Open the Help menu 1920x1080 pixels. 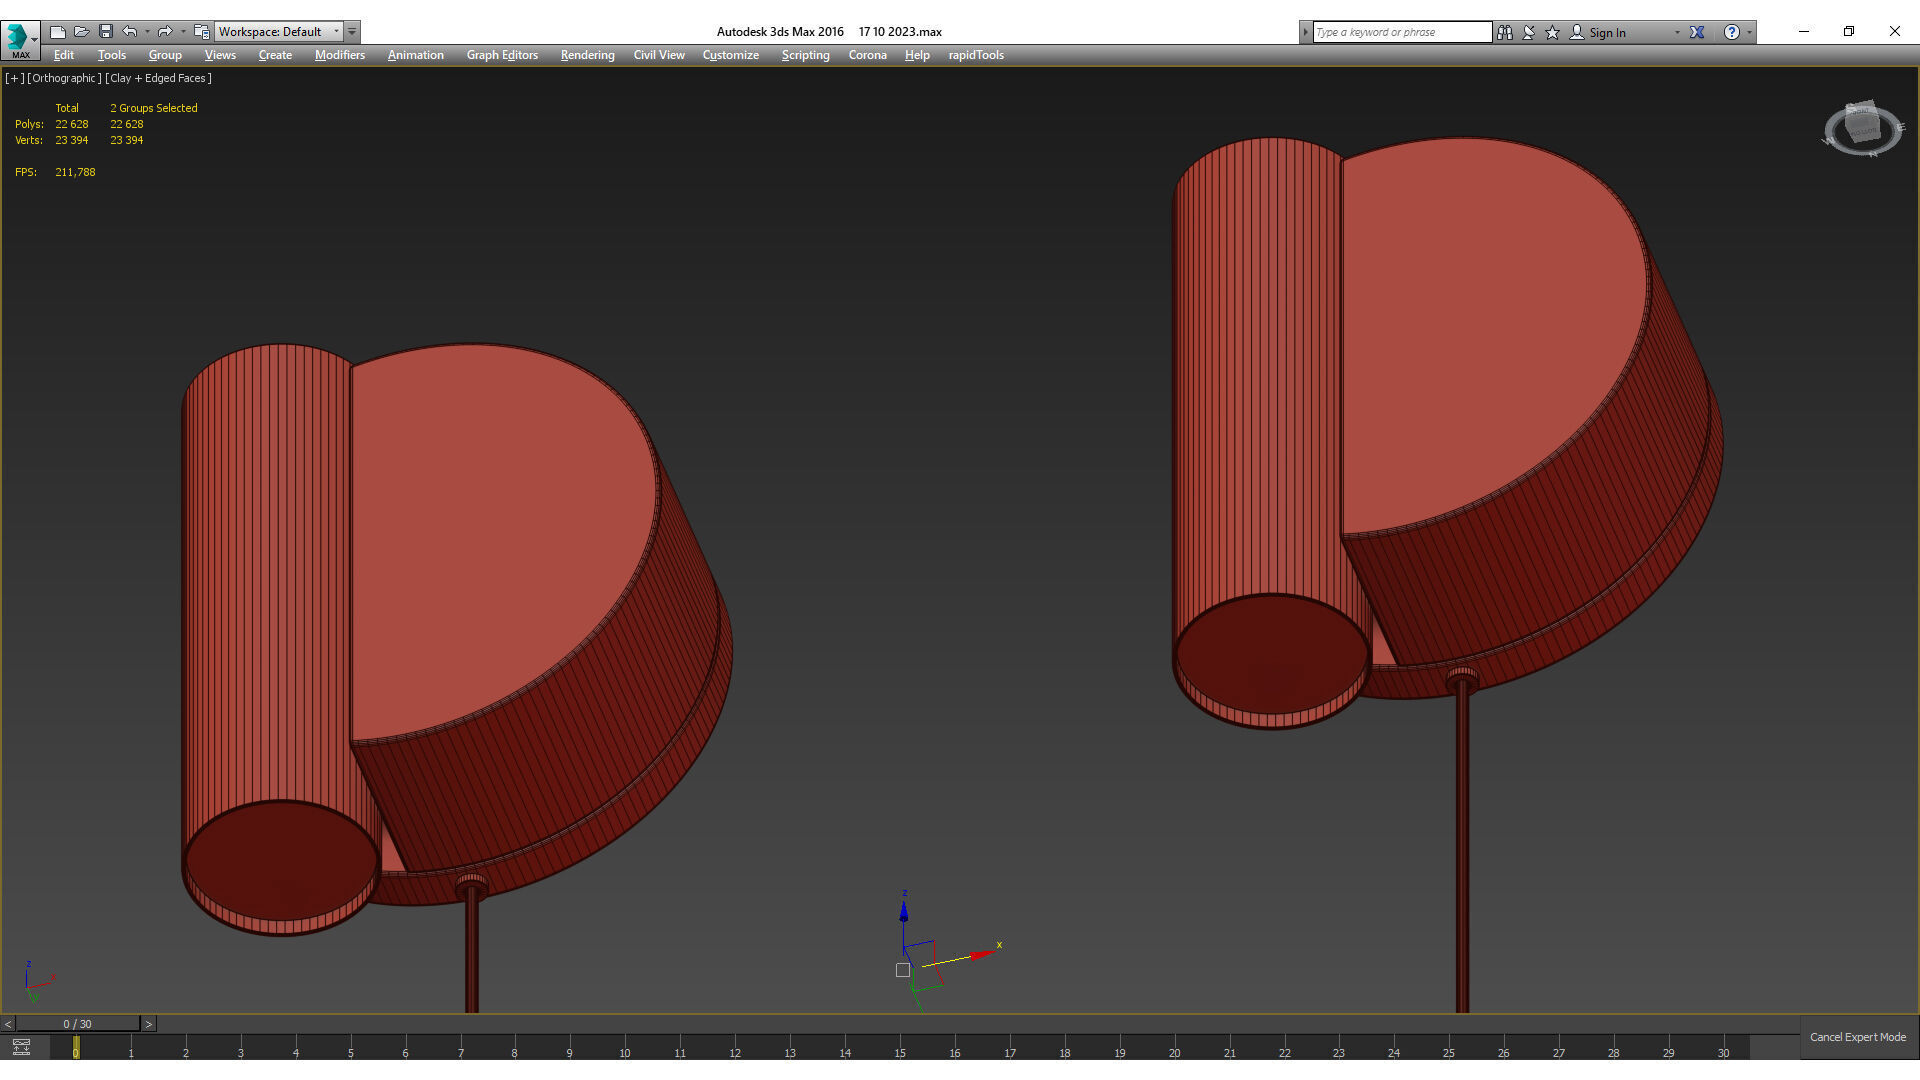point(917,55)
